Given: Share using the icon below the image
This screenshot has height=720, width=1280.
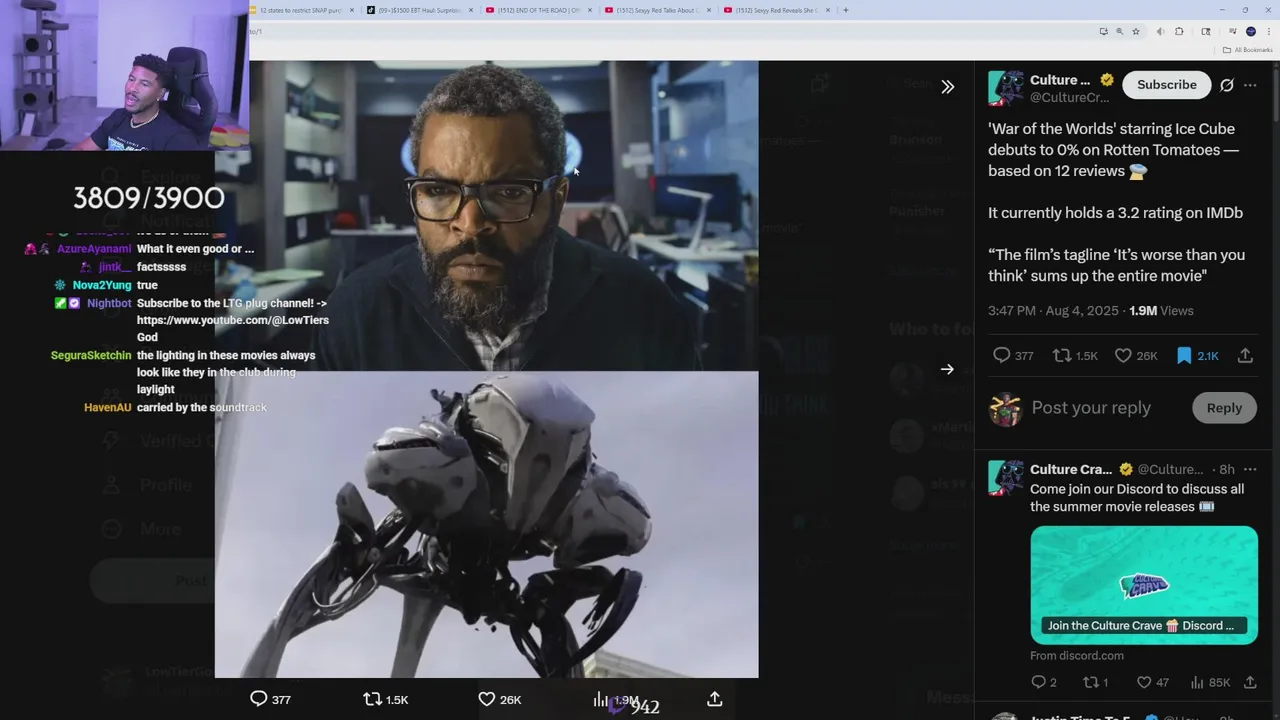Looking at the screenshot, I should click(715, 699).
